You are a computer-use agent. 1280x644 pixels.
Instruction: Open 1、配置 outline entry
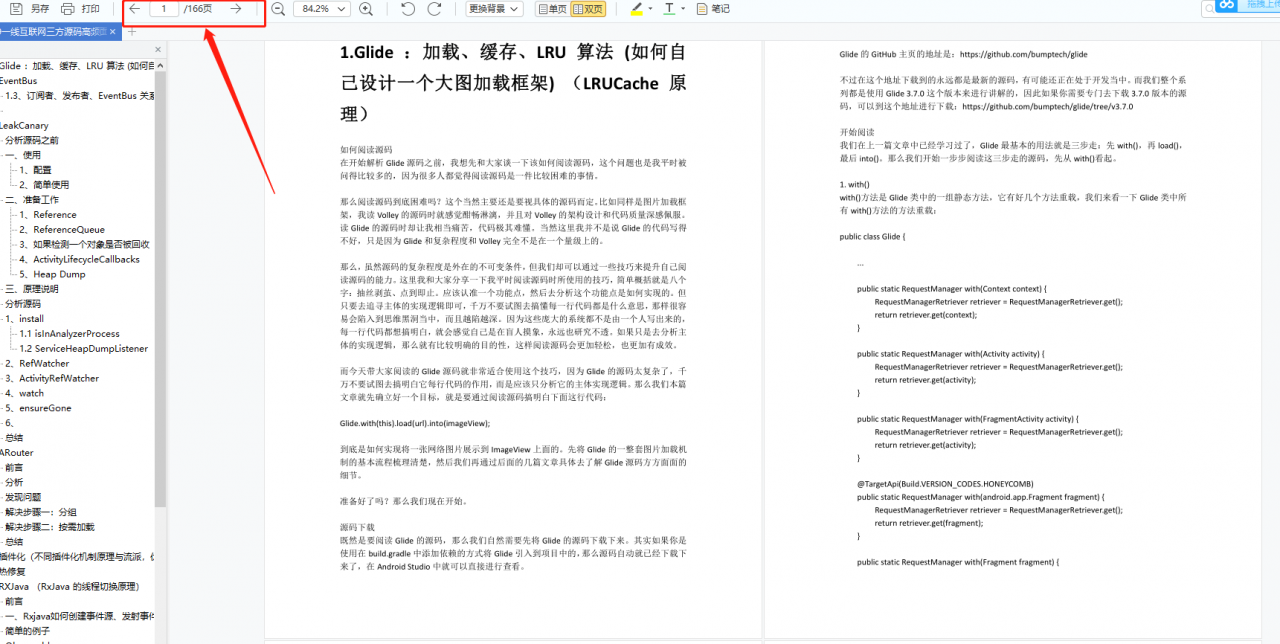point(35,170)
